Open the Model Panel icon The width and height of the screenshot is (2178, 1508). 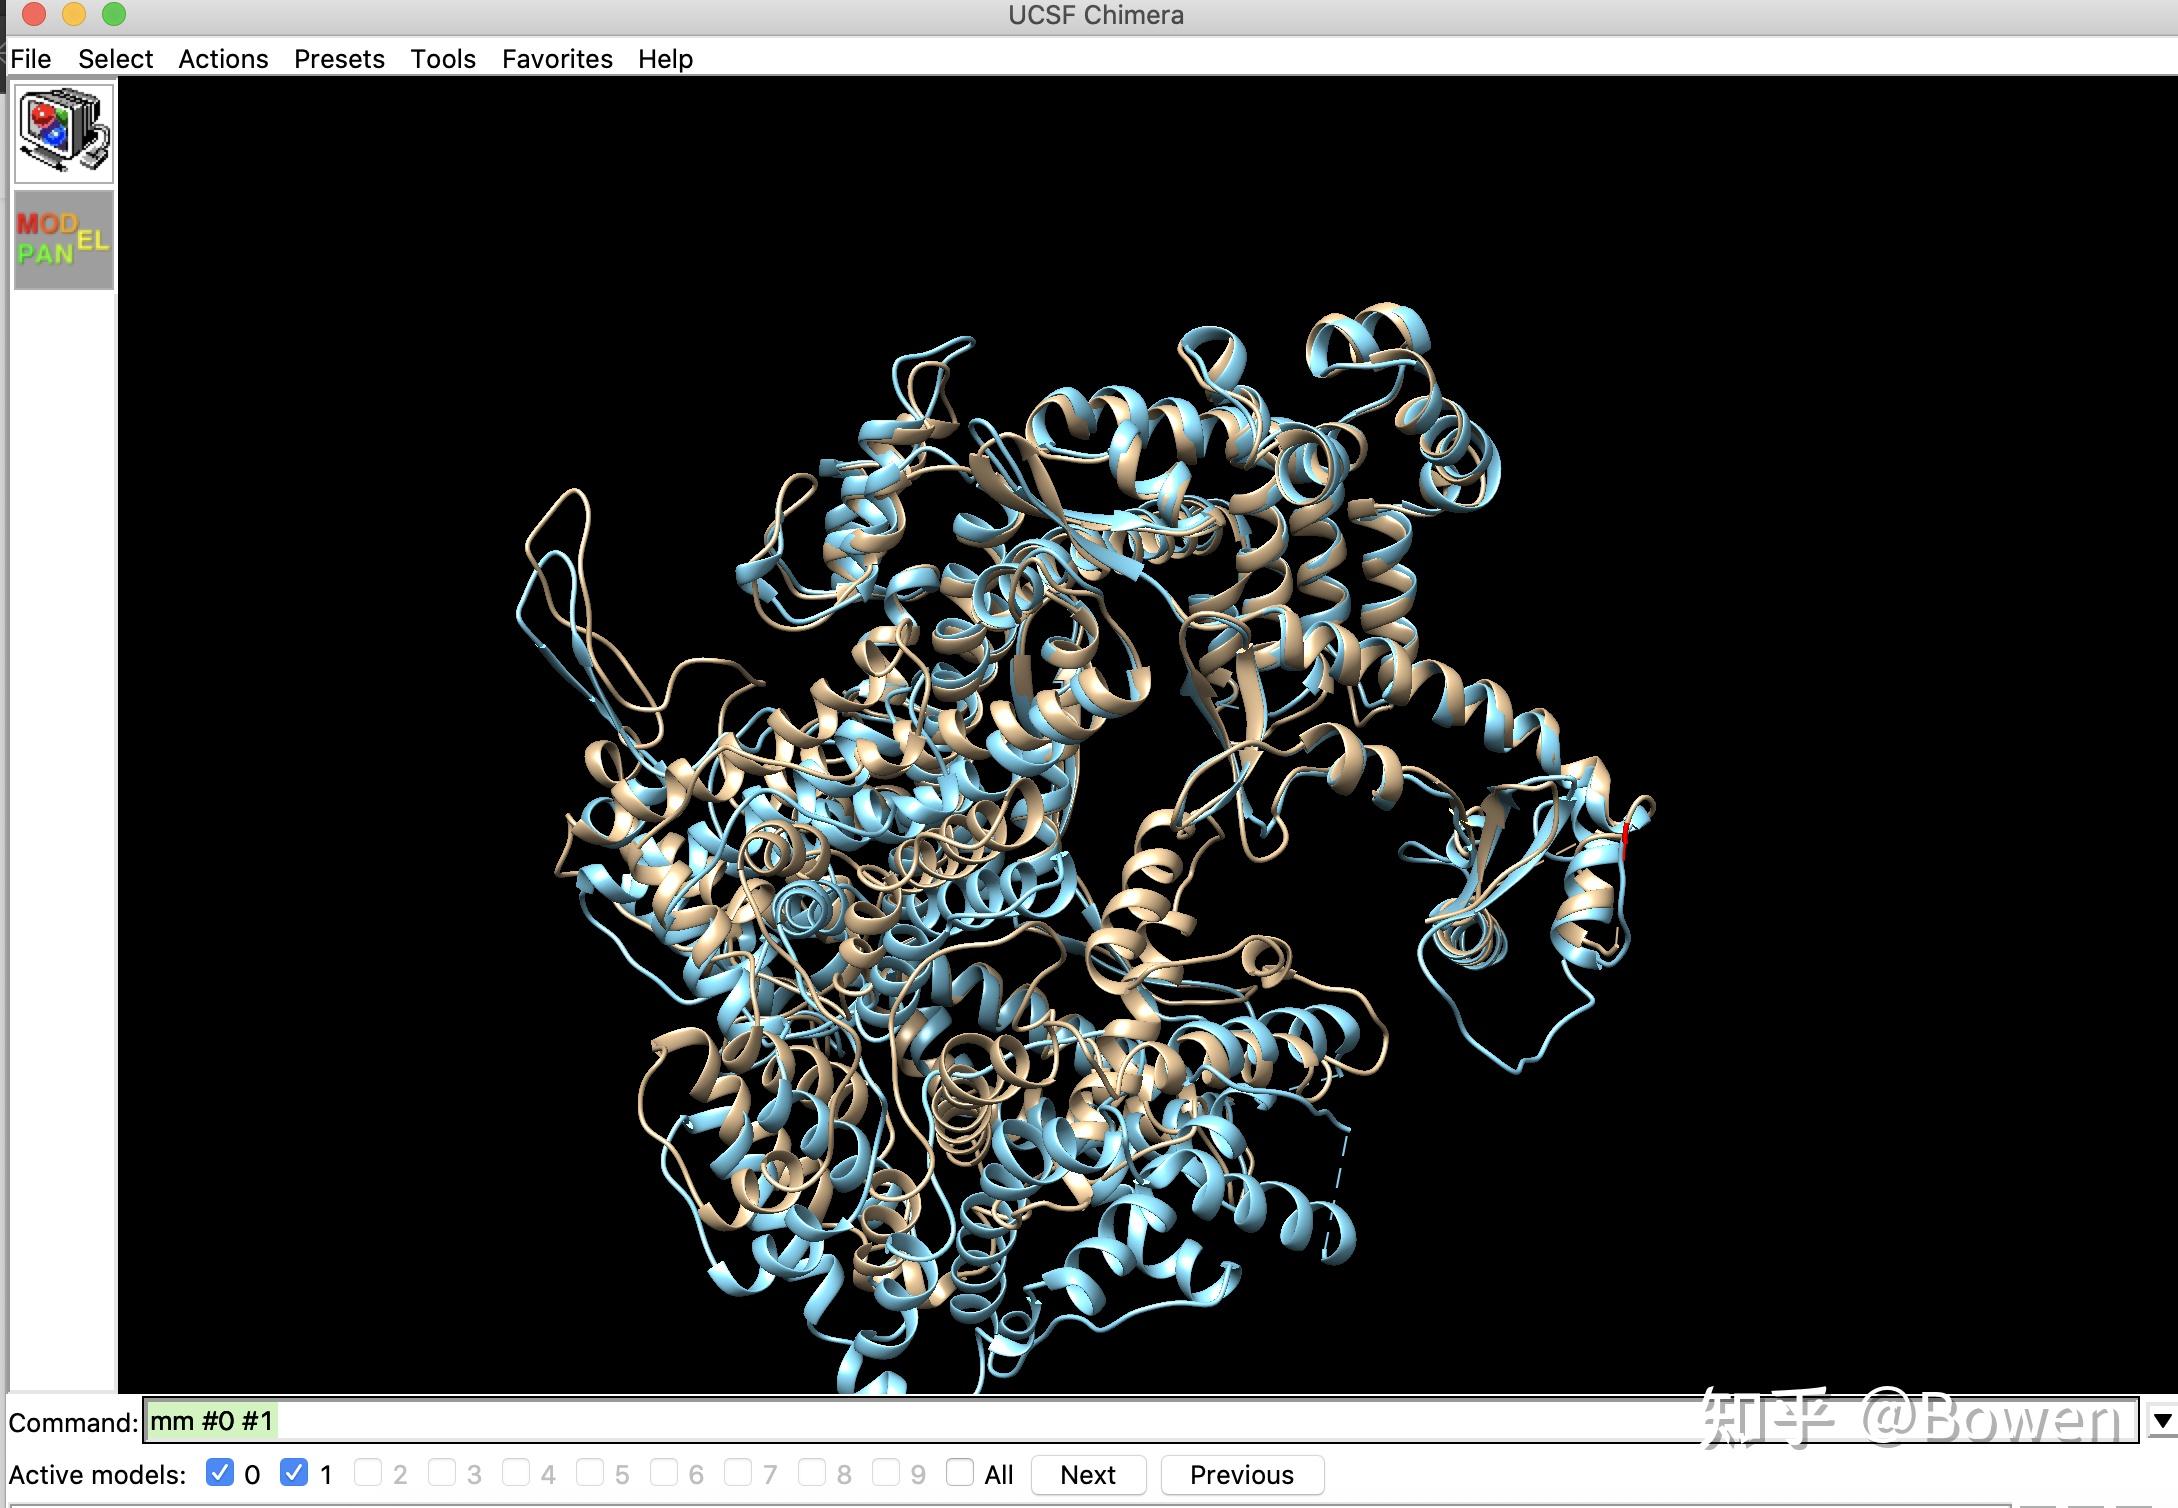click(x=64, y=240)
